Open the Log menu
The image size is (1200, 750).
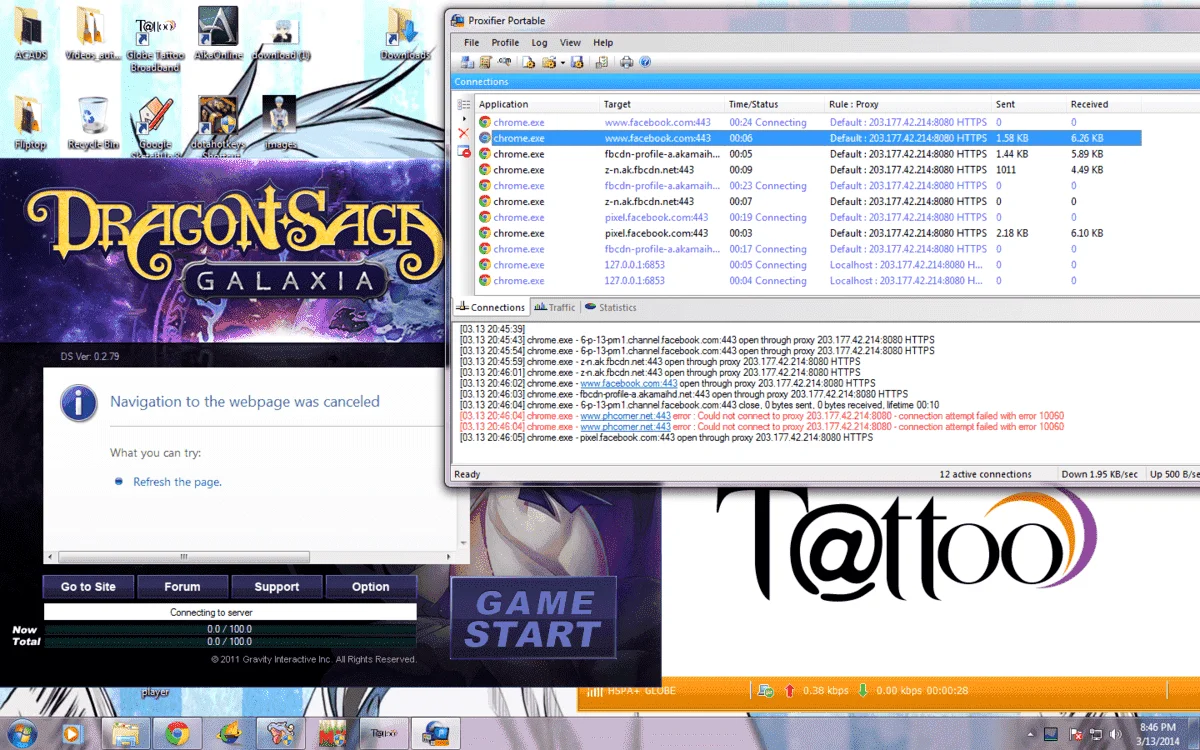pos(539,43)
